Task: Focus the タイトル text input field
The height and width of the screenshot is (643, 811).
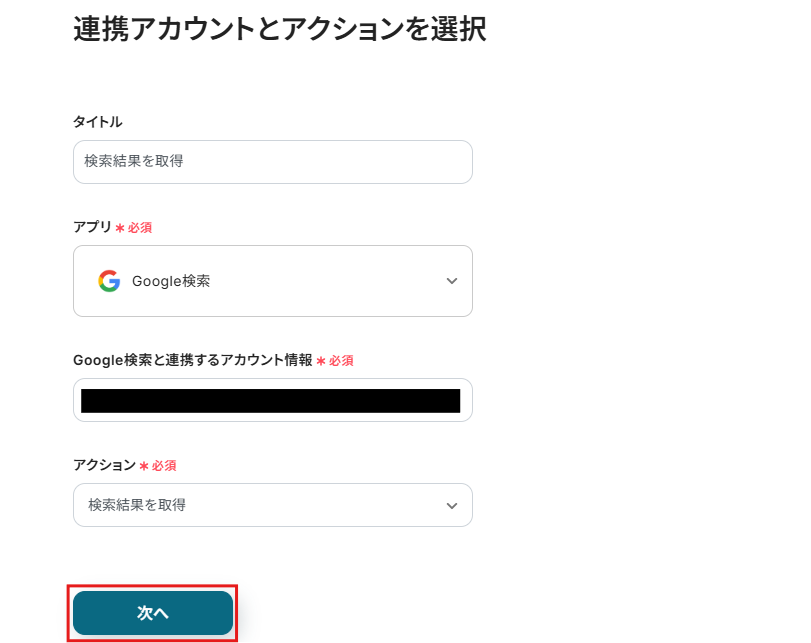Action: [x=272, y=161]
